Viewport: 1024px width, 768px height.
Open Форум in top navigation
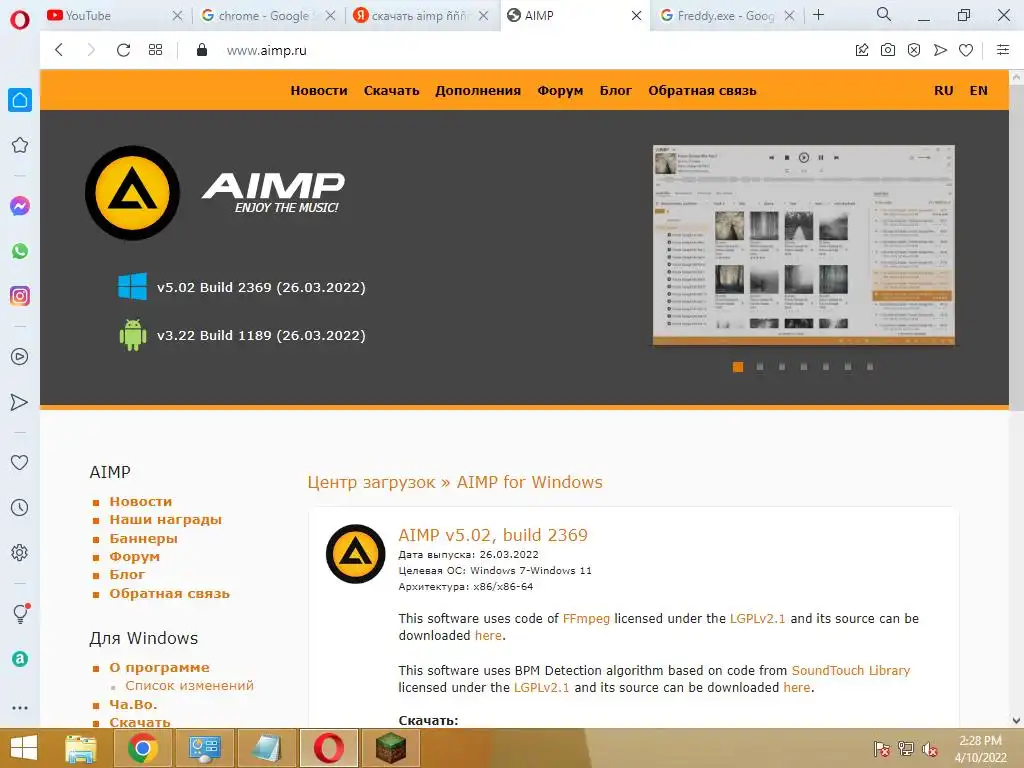point(560,91)
